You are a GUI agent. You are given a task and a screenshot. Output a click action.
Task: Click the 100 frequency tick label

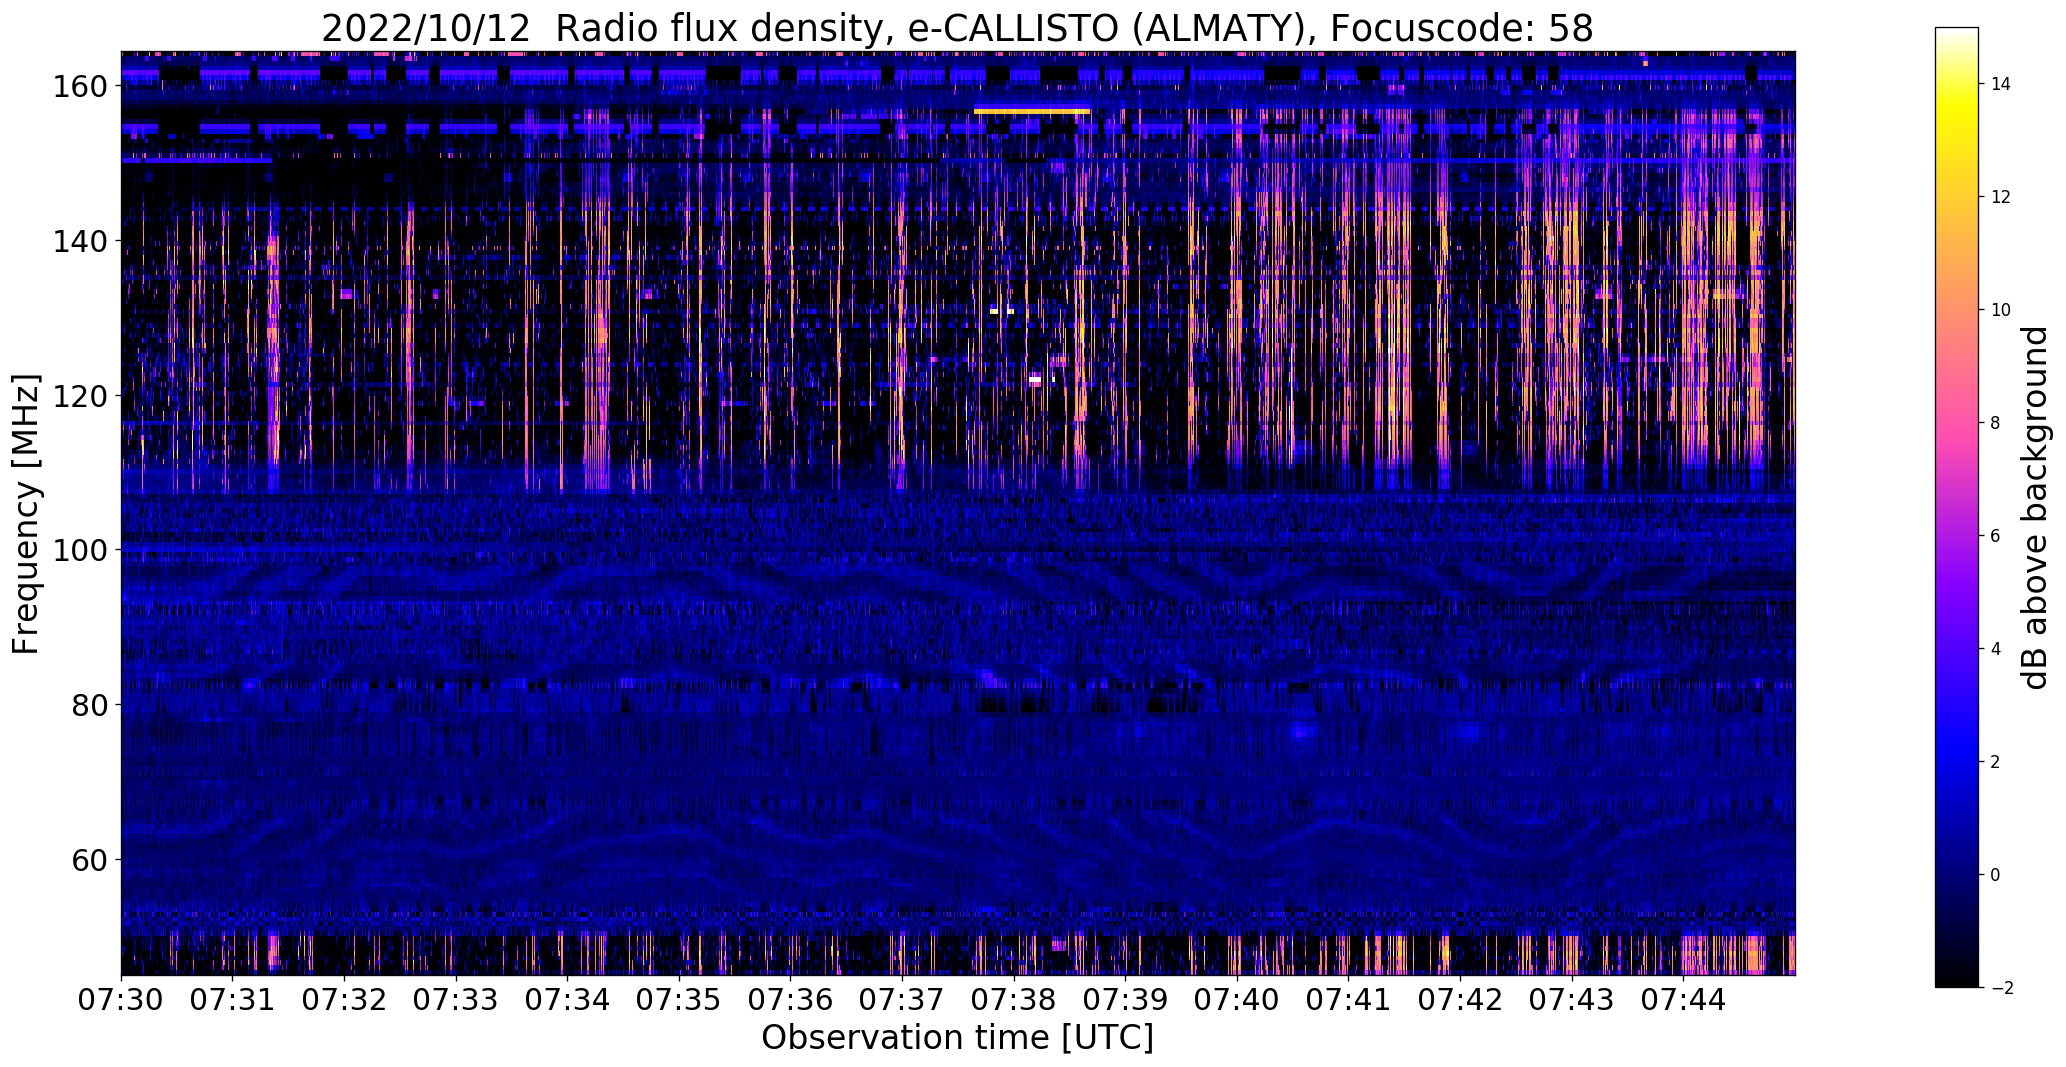click(x=80, y=550)
